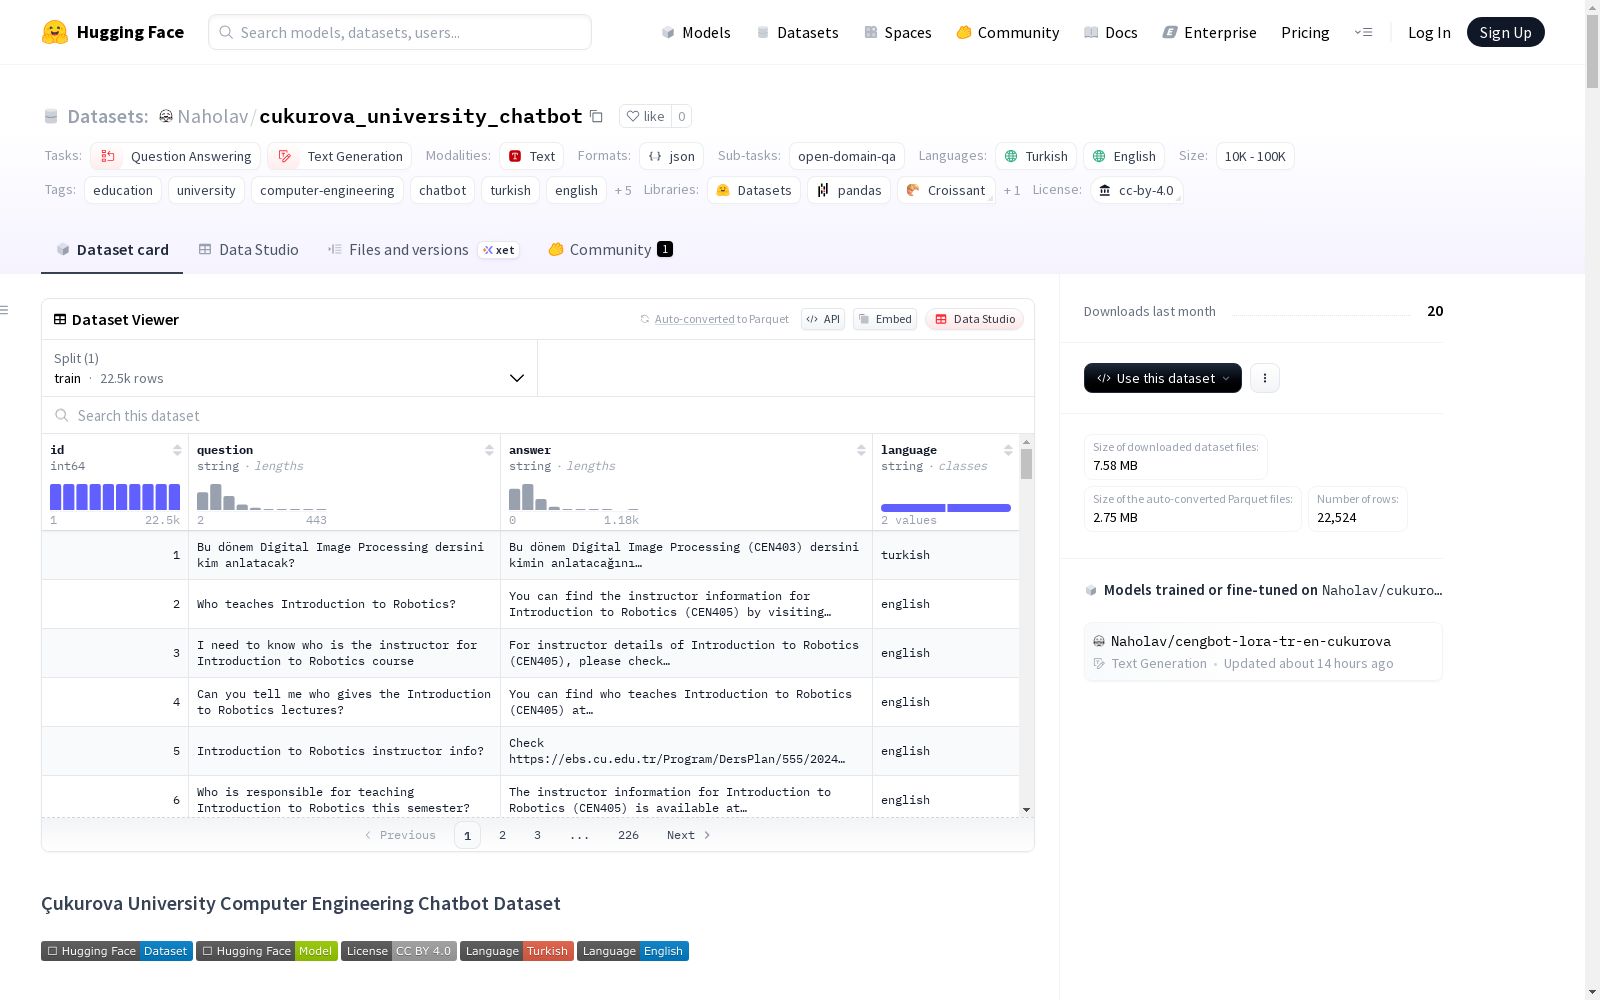
Task: Click the Hugging Face Dataset badge
Action: [117, 951]
